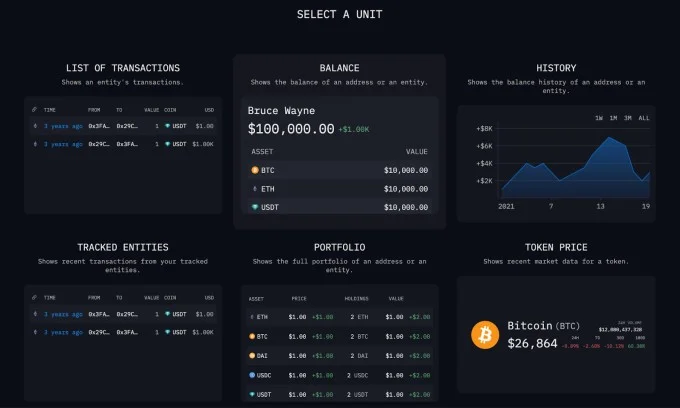Select the Token Price unit title

point(556,247)
